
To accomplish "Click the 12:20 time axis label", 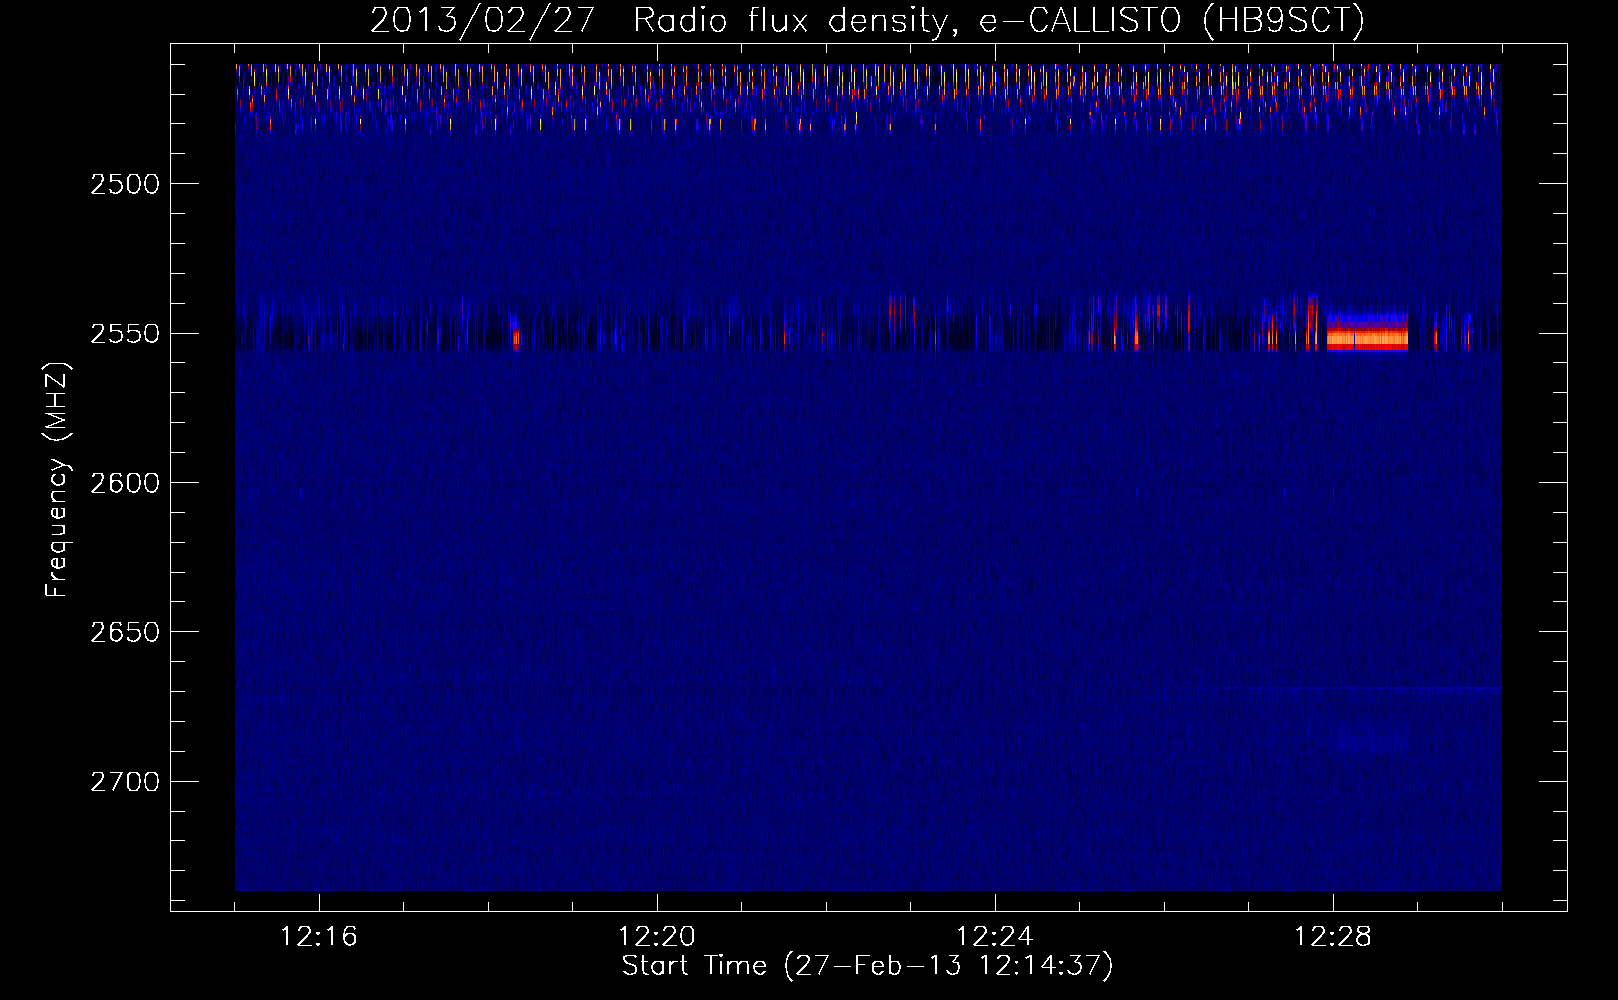I will coord(657,937).
